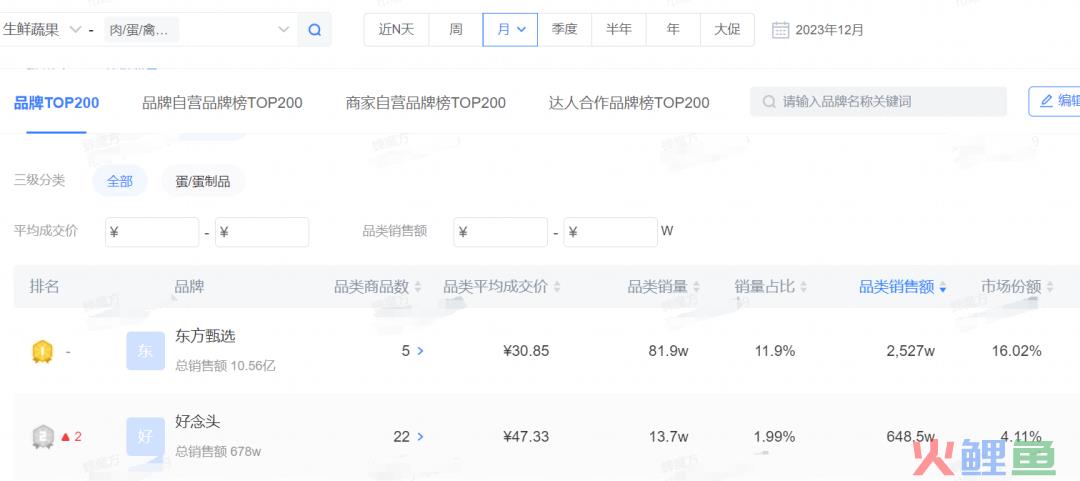
Task: Click the 81.9w sales volume cell
Action: click(x=668, y=351)
